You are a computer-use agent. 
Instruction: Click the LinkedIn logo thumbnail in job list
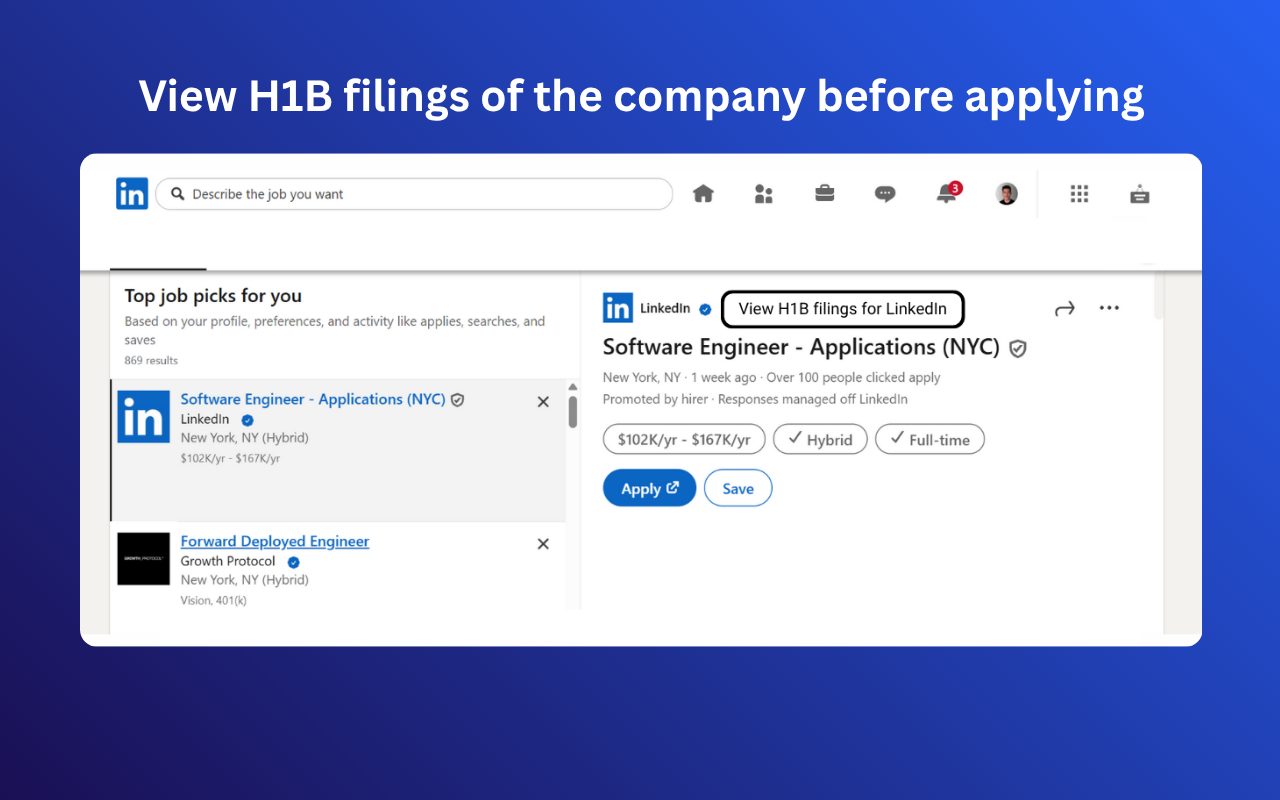click(143, 416)
